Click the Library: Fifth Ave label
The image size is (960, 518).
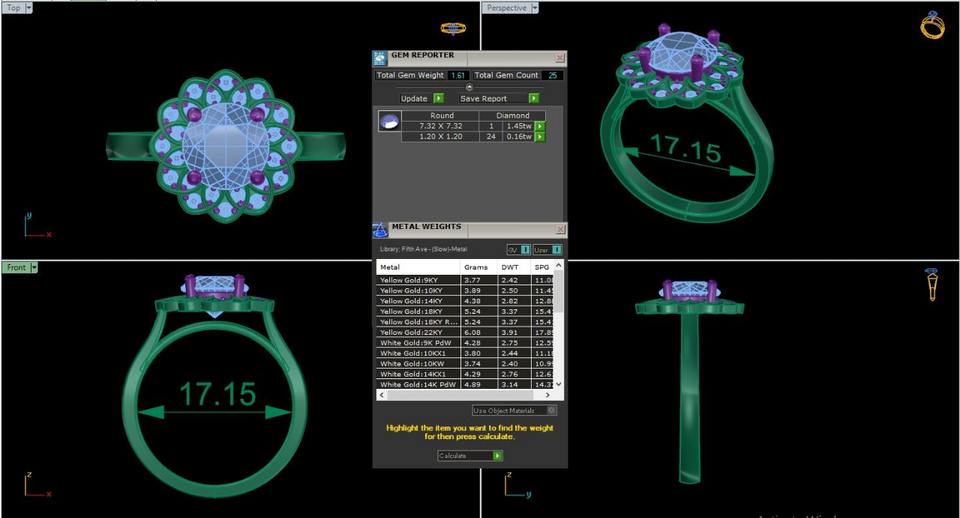point(423,249)
